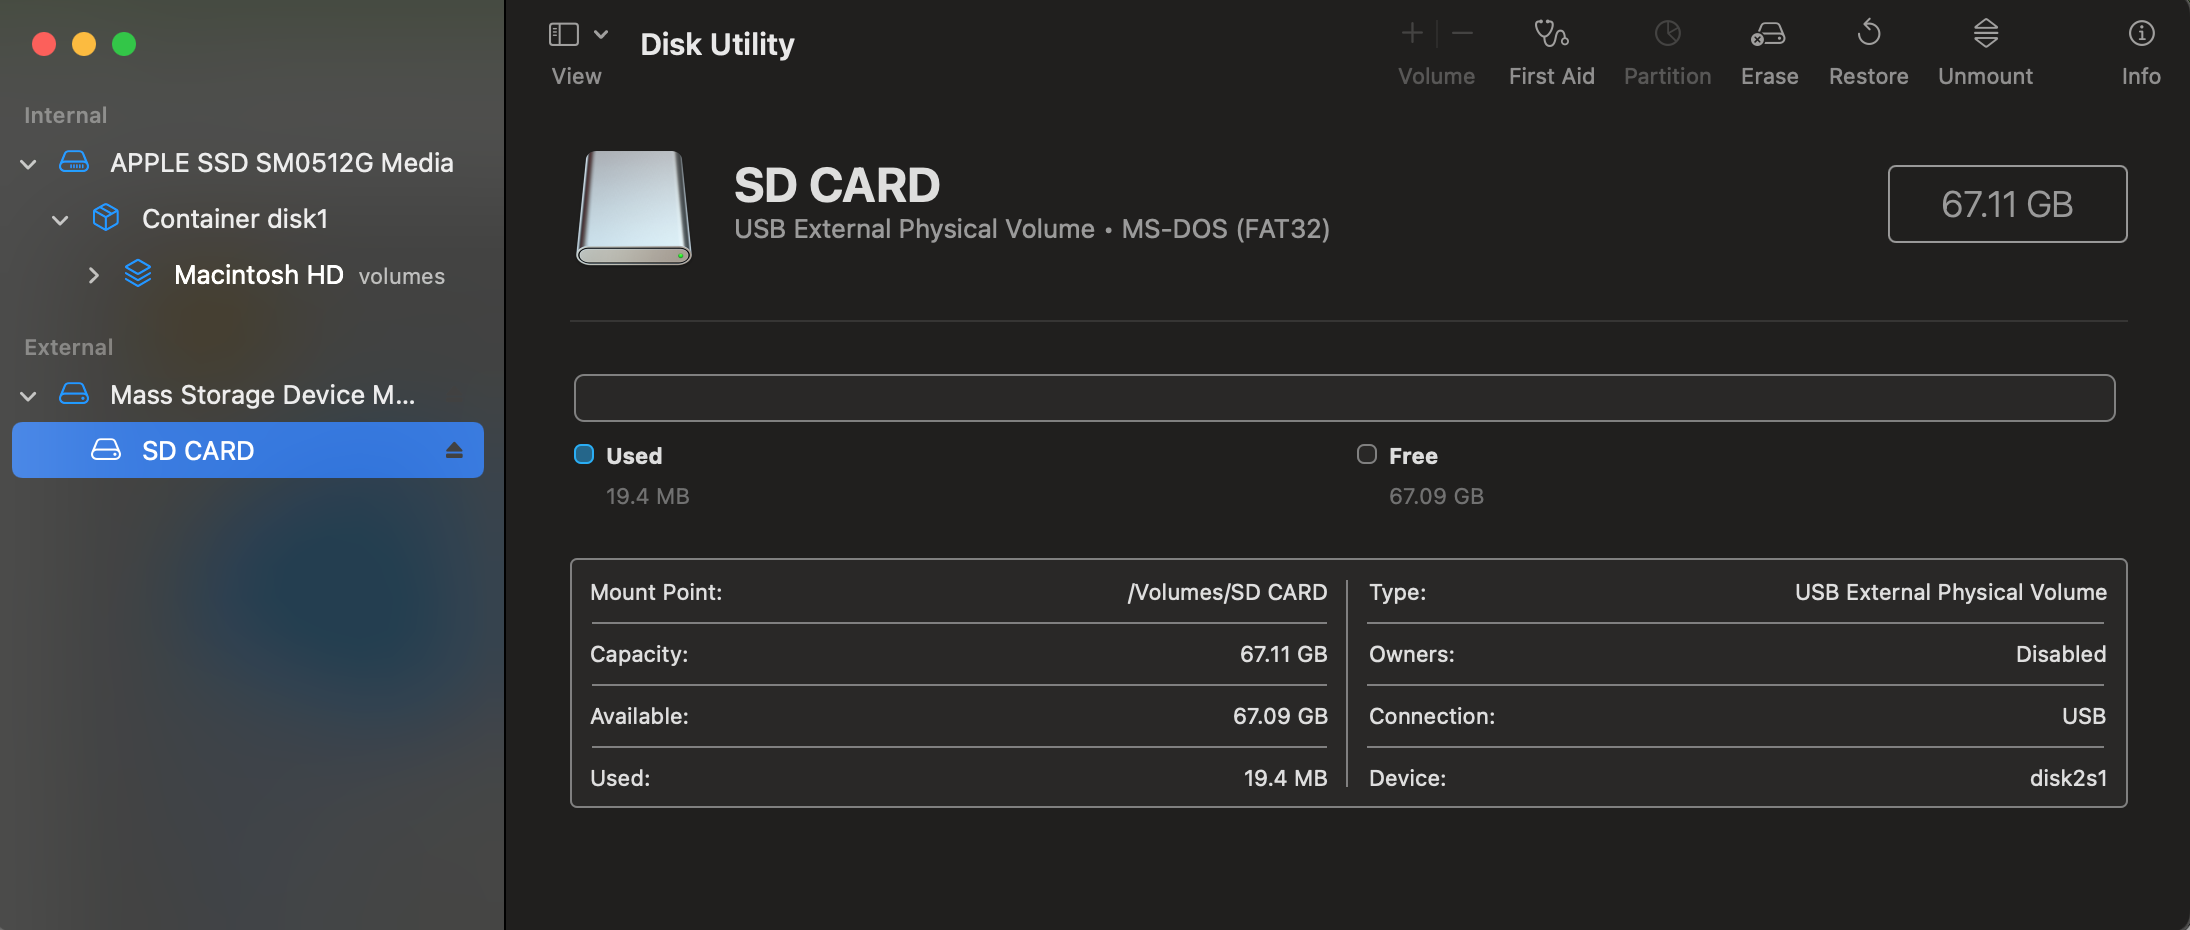Viewport: 2190px width, 930px height.
Task: Click the APPLE SSD drive icon
Action: point(74,162)
